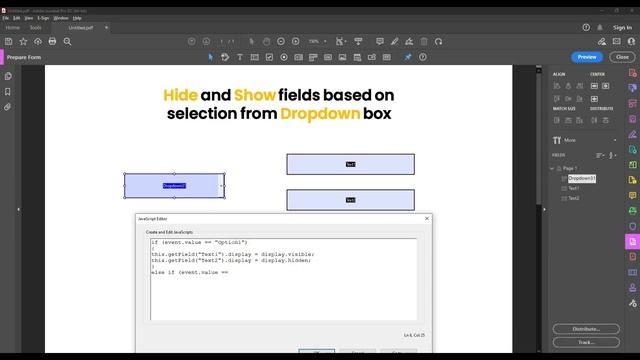Select the Add Text field tool
The image size is (640, 360).
(x=254, y=57)
